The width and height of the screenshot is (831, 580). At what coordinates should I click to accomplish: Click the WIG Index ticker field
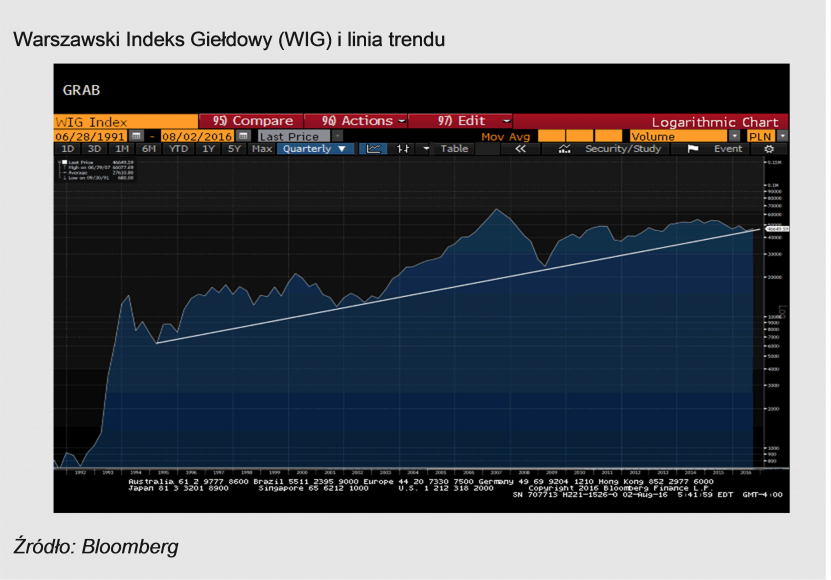point(126,122)
